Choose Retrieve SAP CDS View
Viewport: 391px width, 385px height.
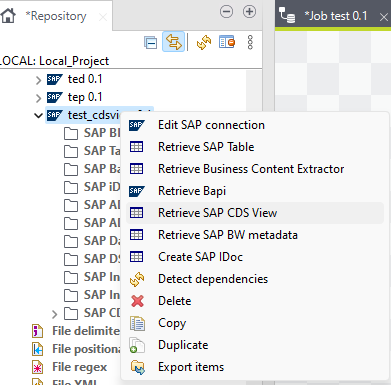coord(255,213)
